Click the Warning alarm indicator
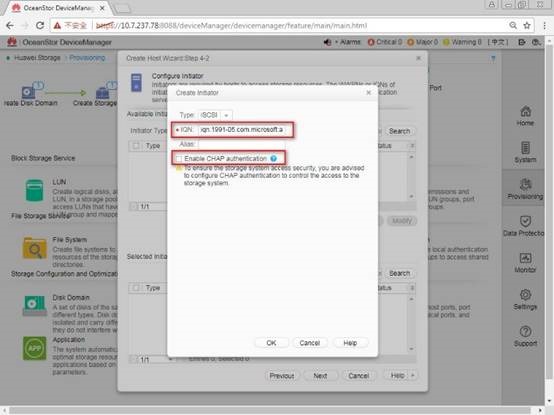The width and height of the screenshot is (554, 415). coord(462,42)
